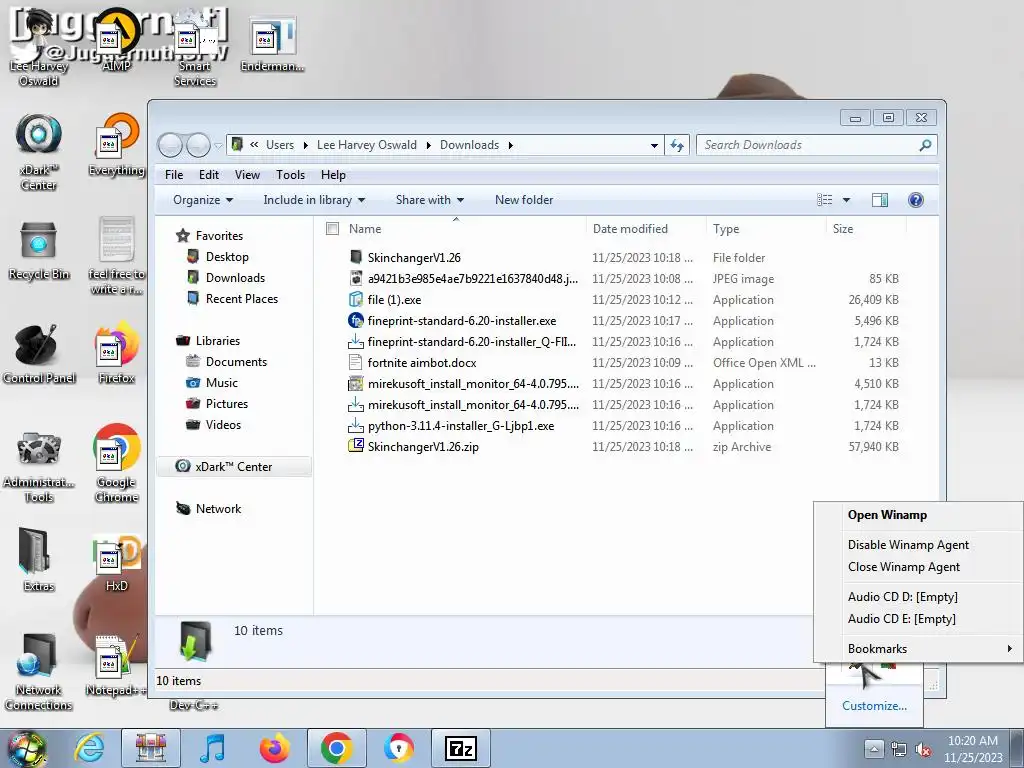Viewport: 1024px width, 768px height.
Task: Open the Firefox desktop shortcut
Action: point(116,353)
